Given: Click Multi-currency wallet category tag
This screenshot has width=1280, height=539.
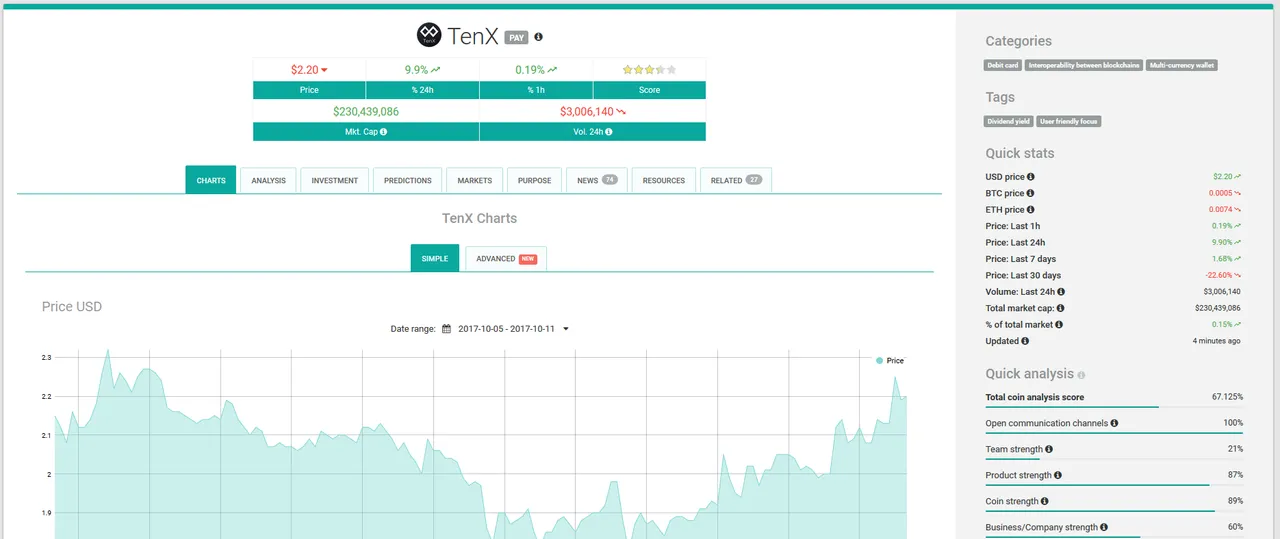Looking at the screenshot, I should point(1182,65).
